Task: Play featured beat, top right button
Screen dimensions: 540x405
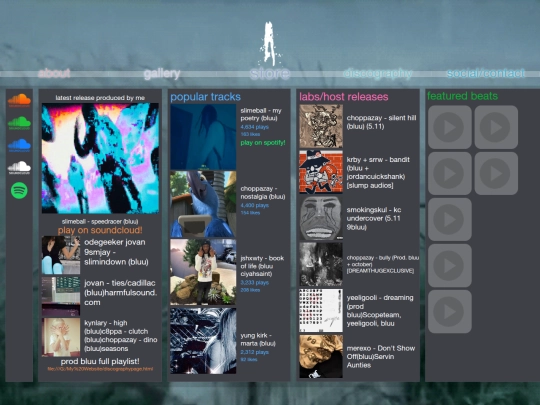Action: [x=496, y=127]
